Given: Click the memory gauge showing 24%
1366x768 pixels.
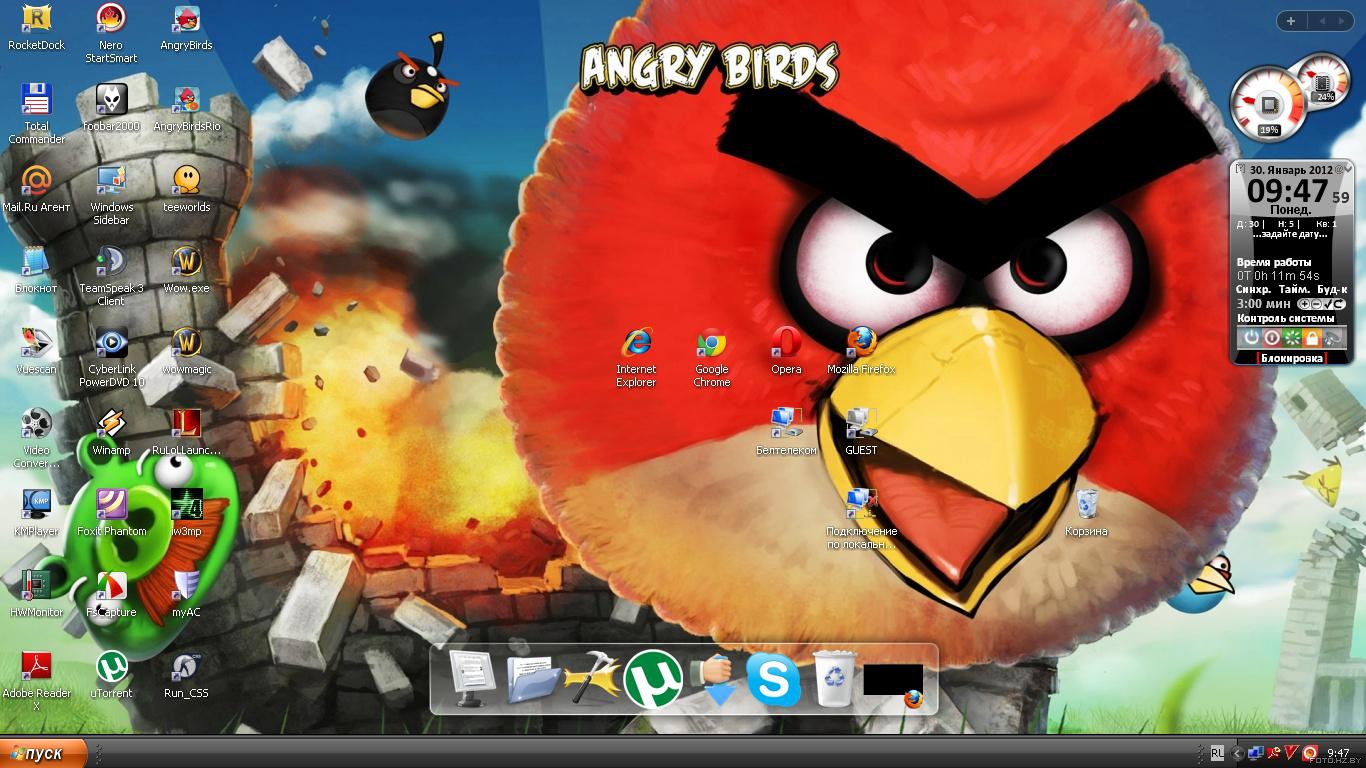Looking at the screenshot, I should click(x=1324, y=80).
